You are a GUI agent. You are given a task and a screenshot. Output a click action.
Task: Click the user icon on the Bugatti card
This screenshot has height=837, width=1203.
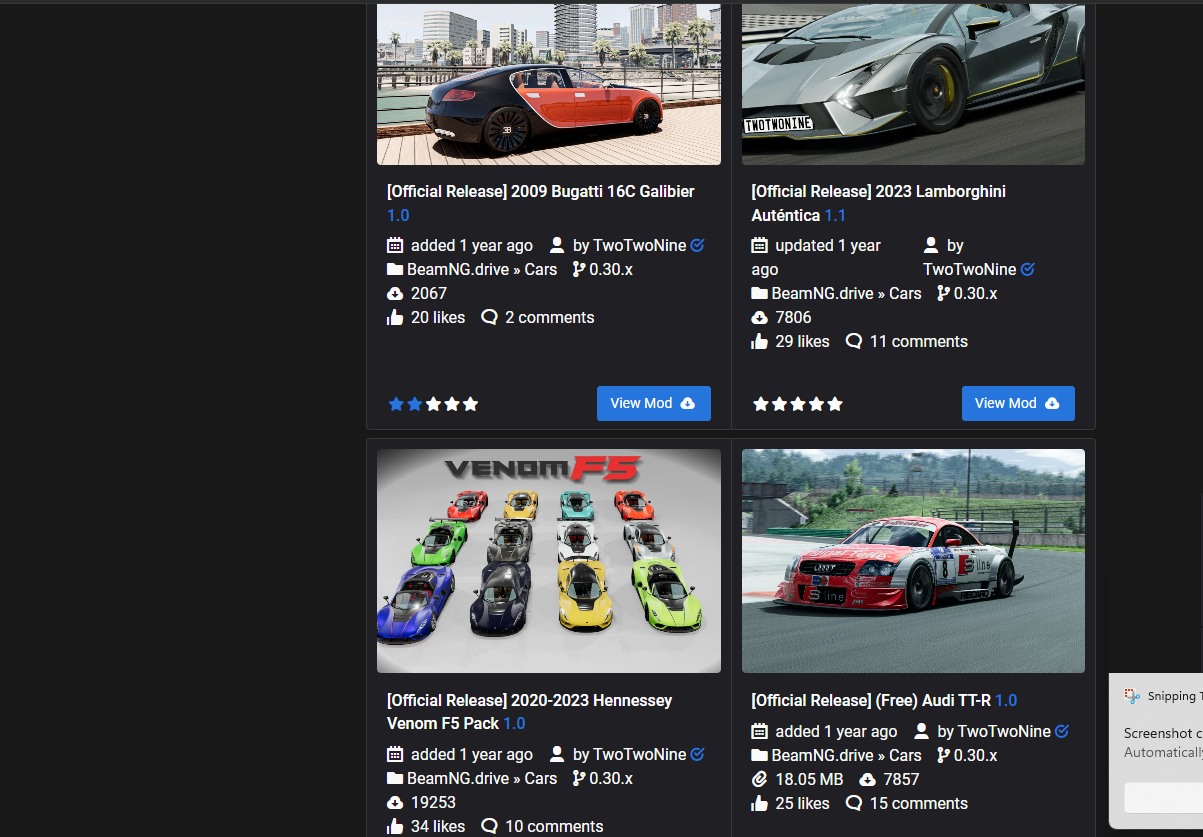pyautogui.click(x=557, y=245)
